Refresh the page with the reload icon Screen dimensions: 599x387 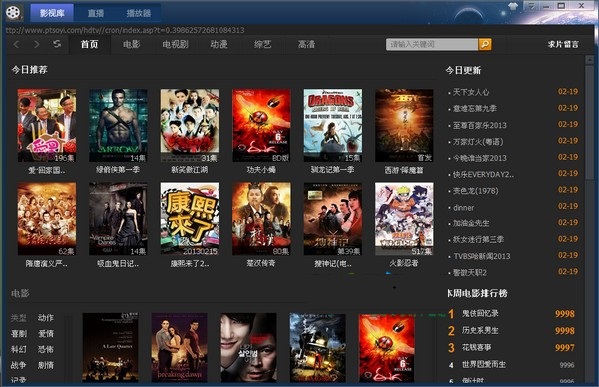[x=57, y=44]
